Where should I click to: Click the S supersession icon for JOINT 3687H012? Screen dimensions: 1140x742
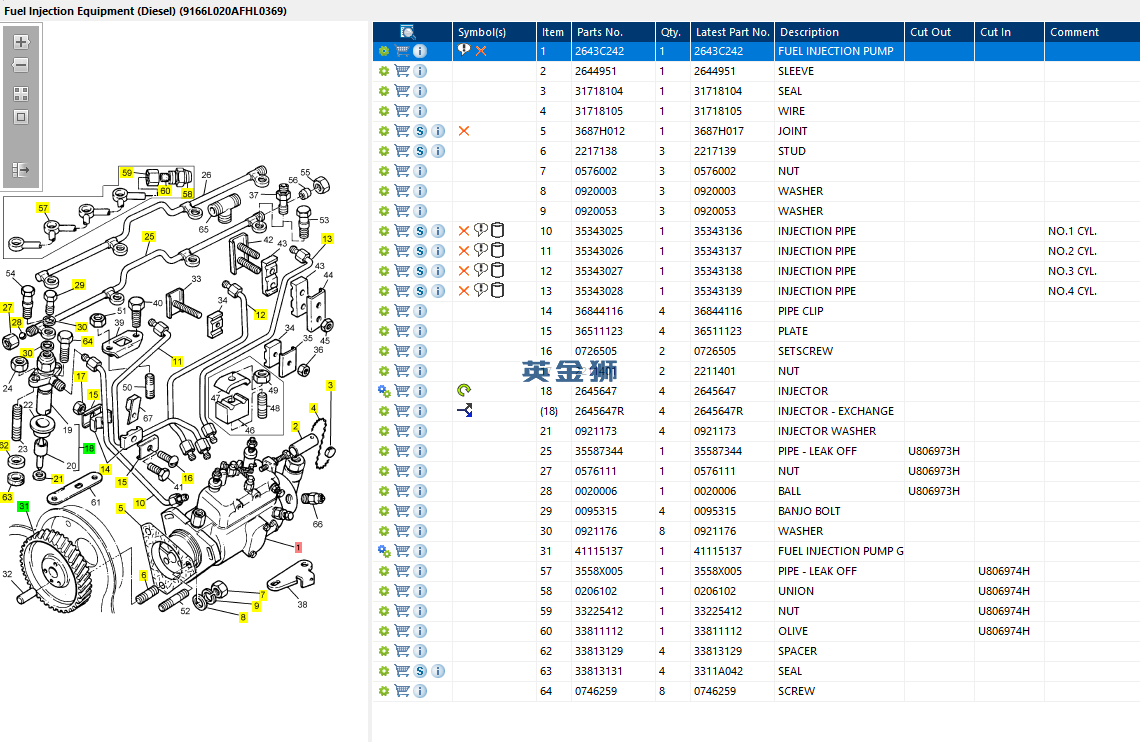click(420, 131)
